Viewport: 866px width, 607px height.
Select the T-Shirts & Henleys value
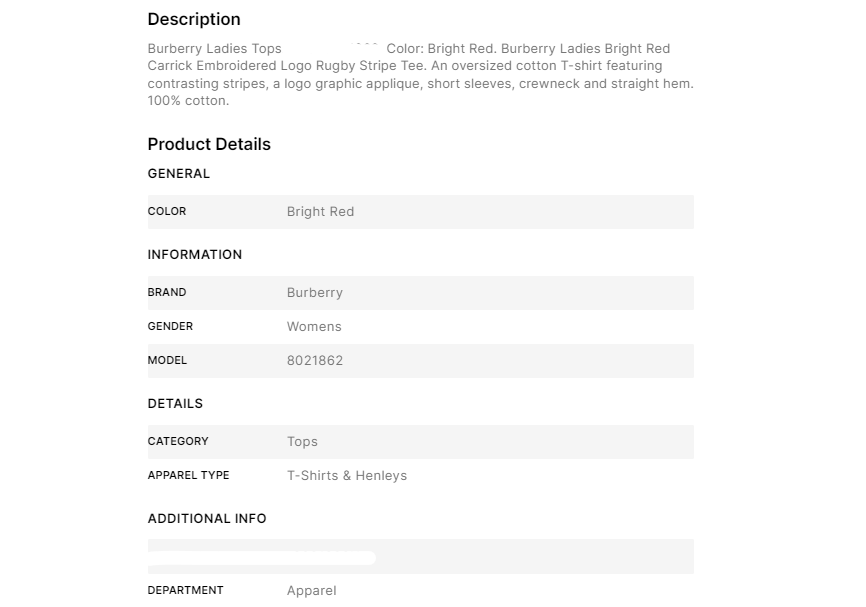tap(347, 476)
